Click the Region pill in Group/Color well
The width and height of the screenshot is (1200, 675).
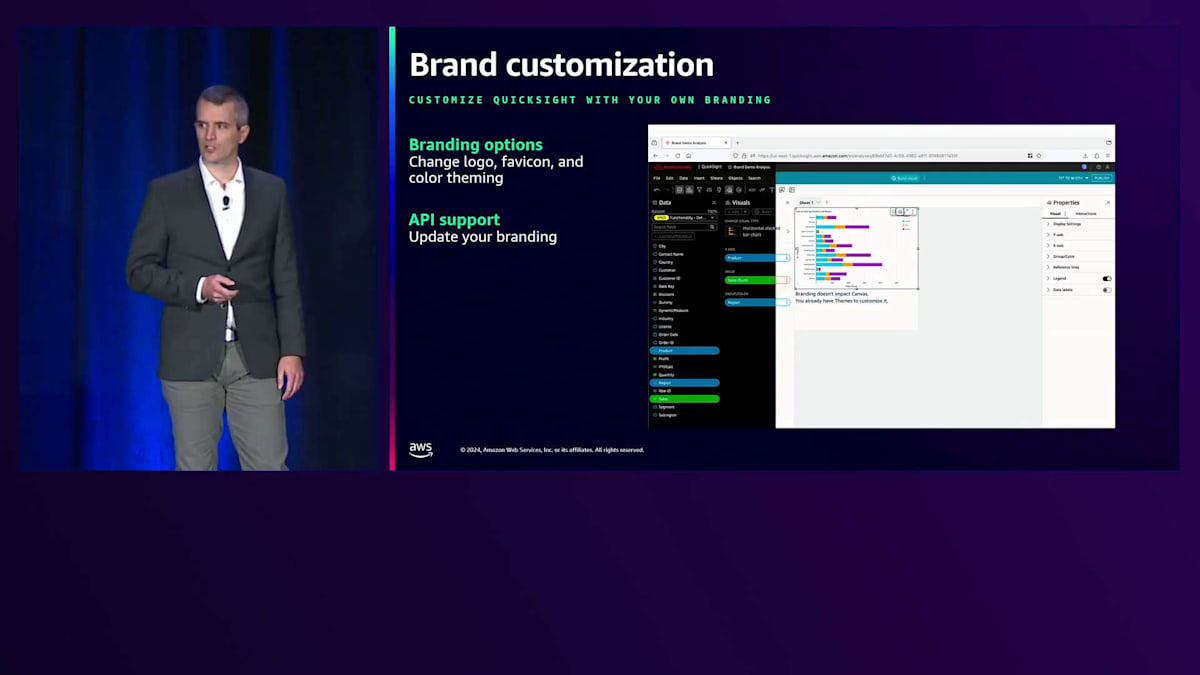click(757, 302)
